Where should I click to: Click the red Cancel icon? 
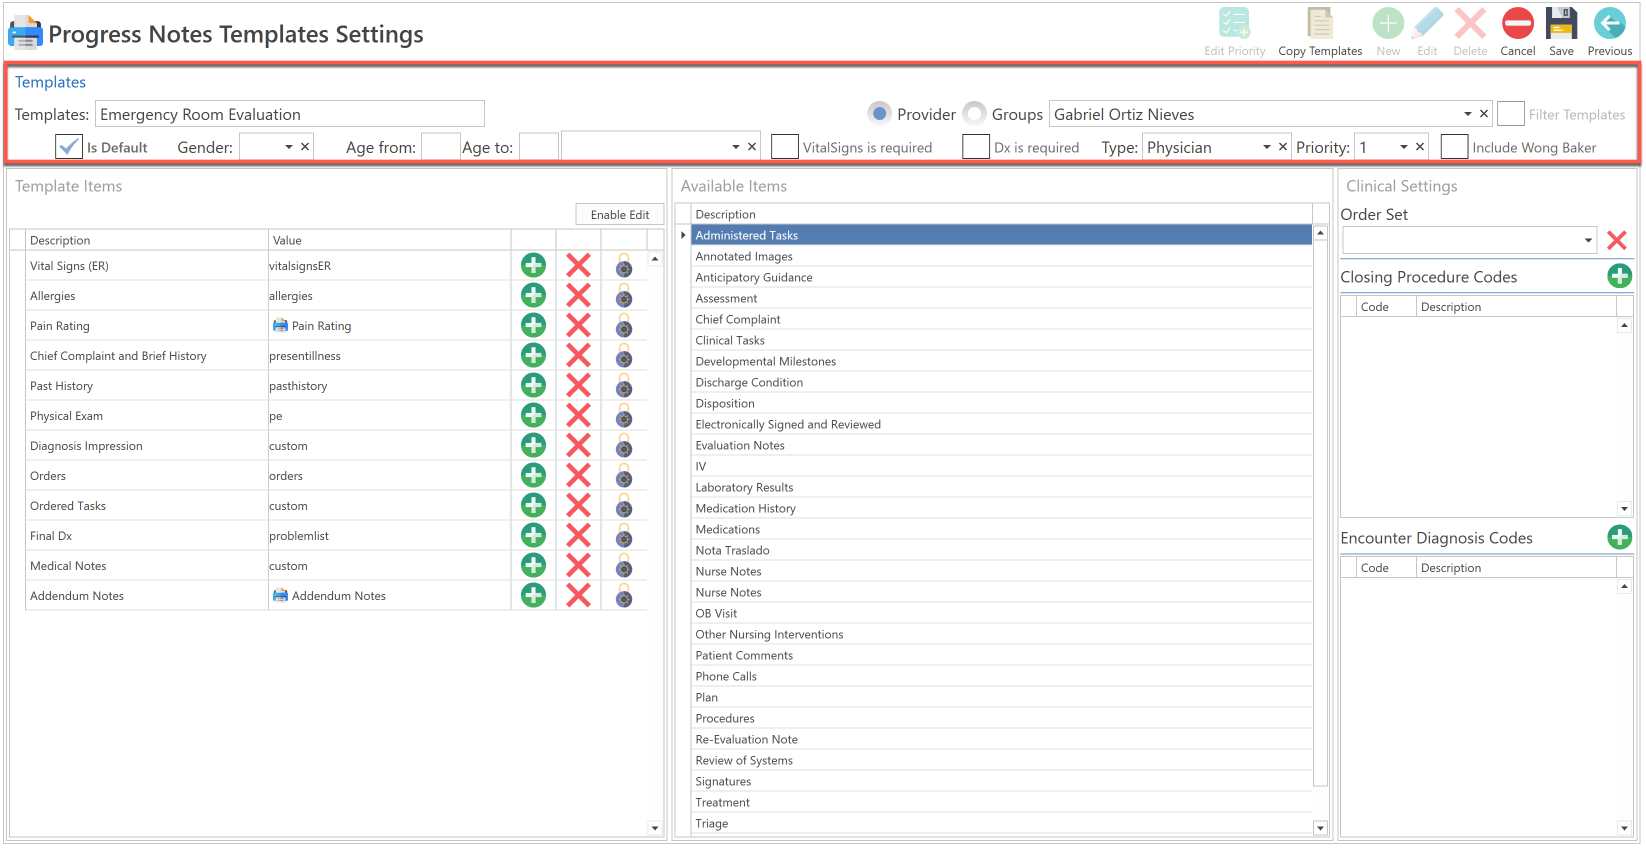[x=1517, y=24]
